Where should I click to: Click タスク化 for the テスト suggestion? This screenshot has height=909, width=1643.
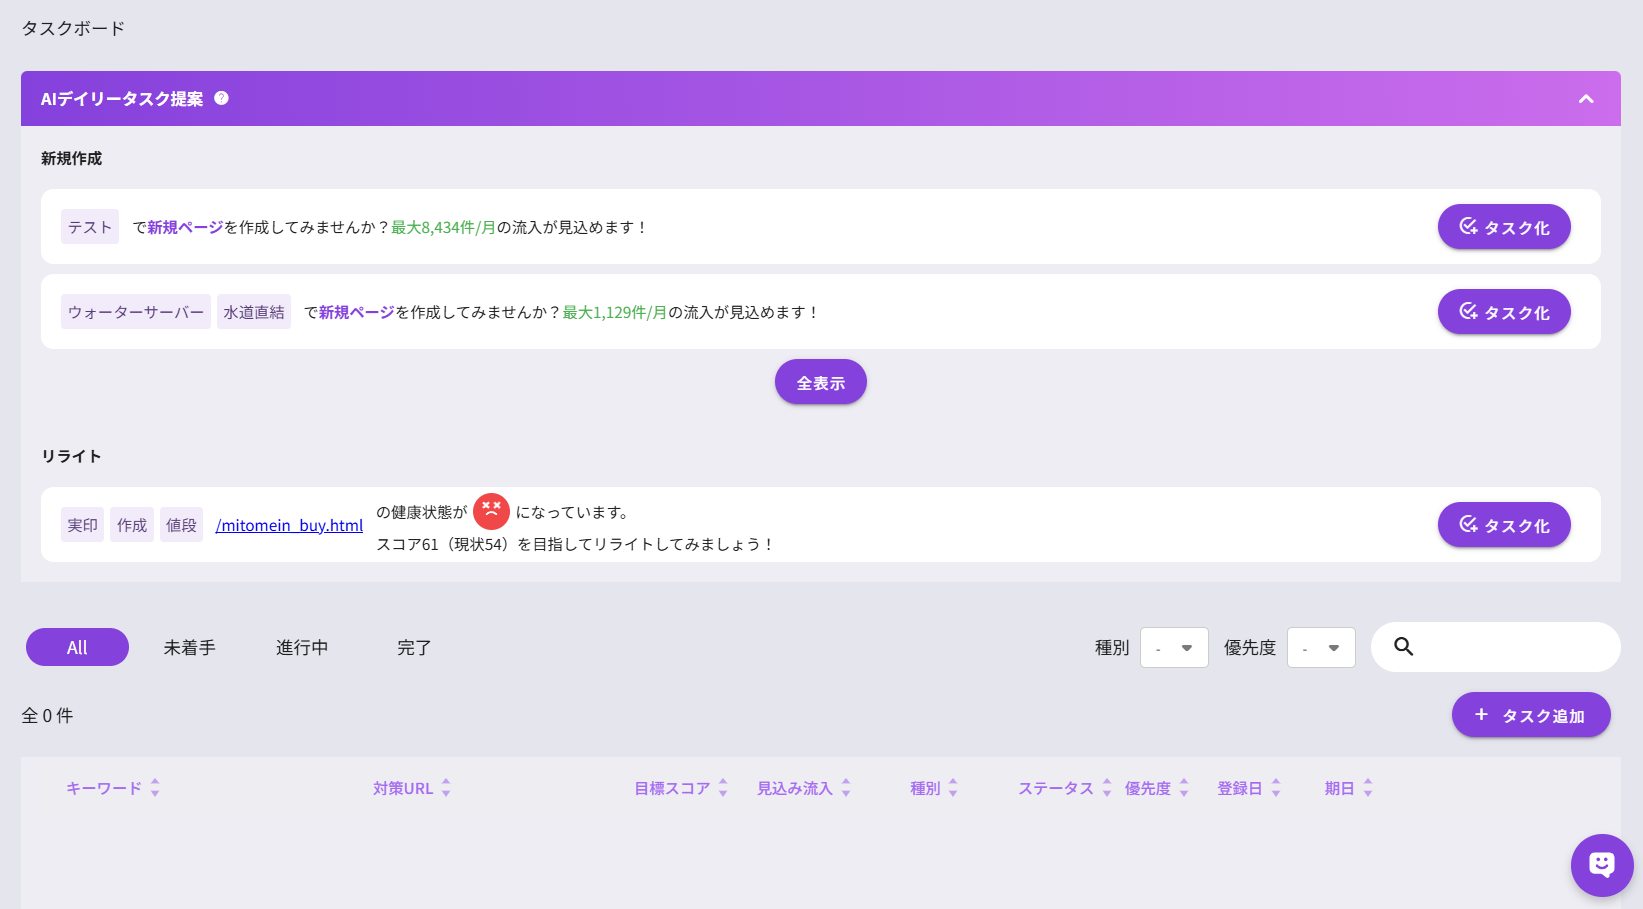1503,226
